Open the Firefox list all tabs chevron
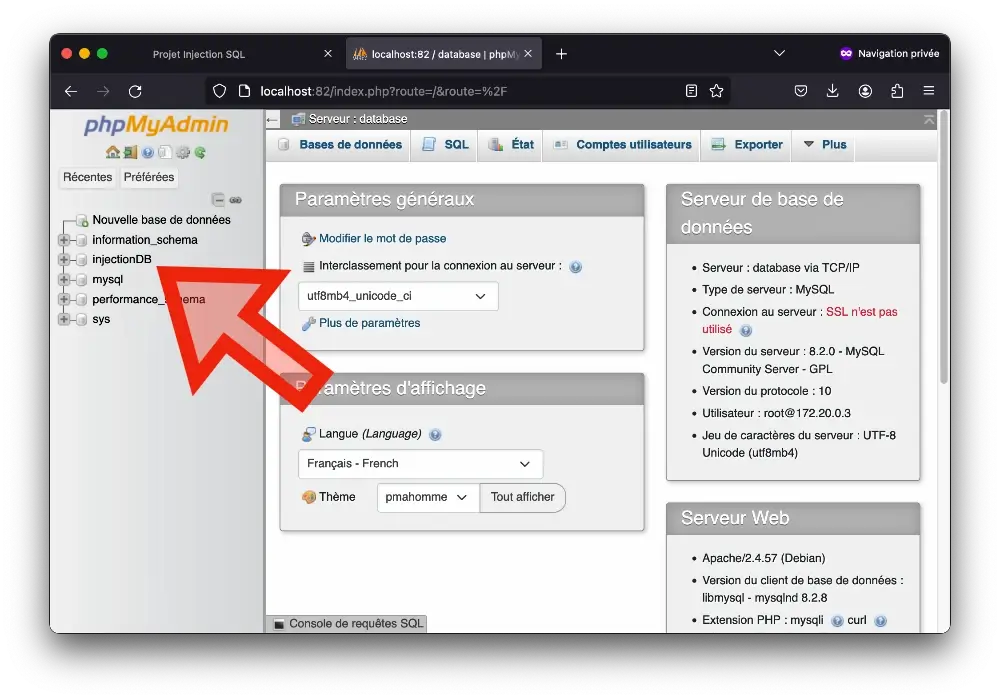Viewport: 1000px width, 699px height. pyautogui.click(x=779, y=54)
